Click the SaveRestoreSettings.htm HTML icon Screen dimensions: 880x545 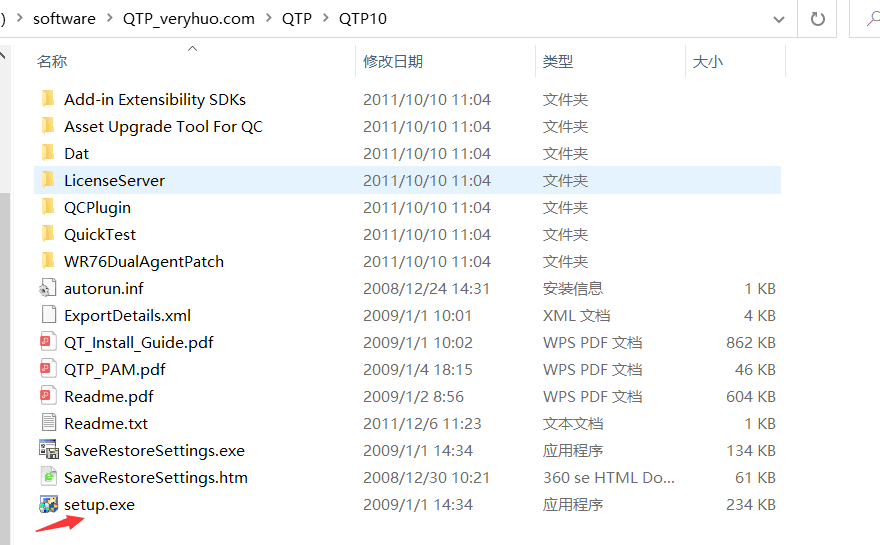(x=49, y=477)
